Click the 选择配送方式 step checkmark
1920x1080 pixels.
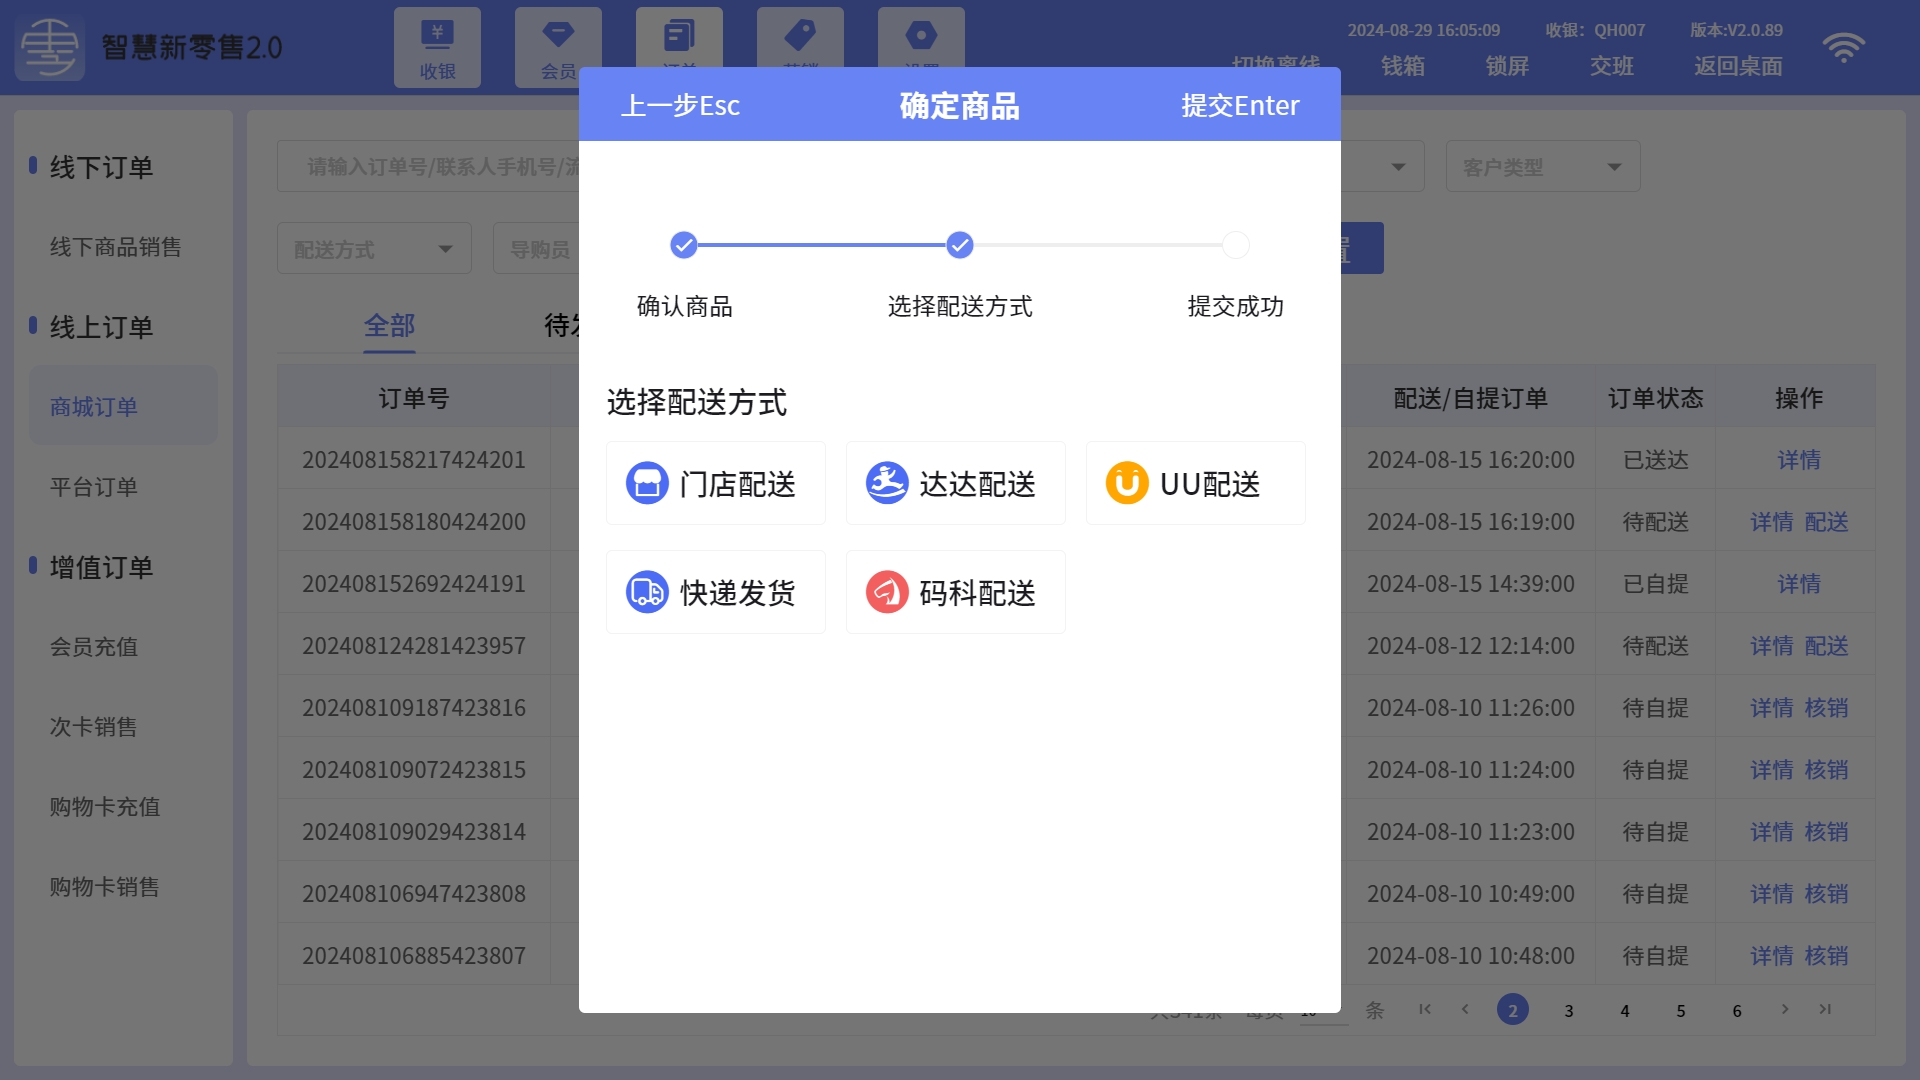pos(960,245)
